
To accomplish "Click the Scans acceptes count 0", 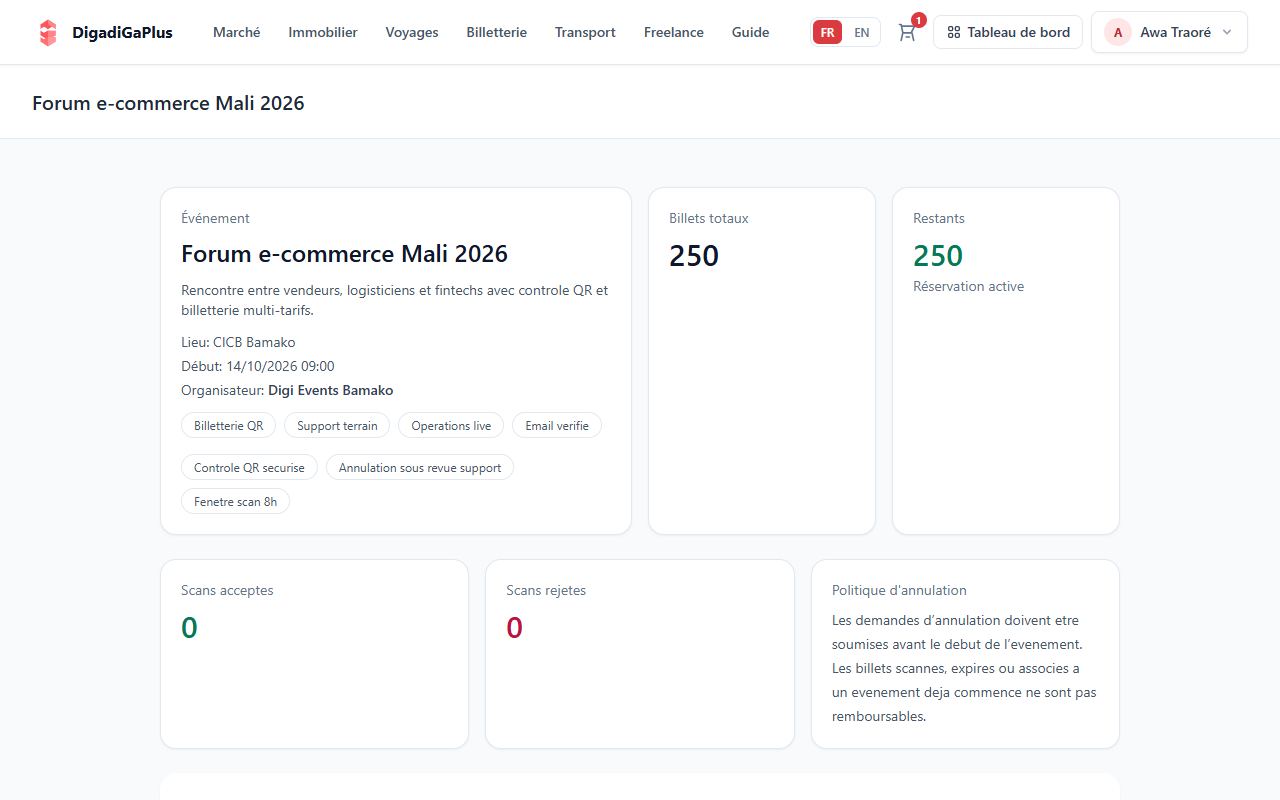I will (x=189, y=628).
